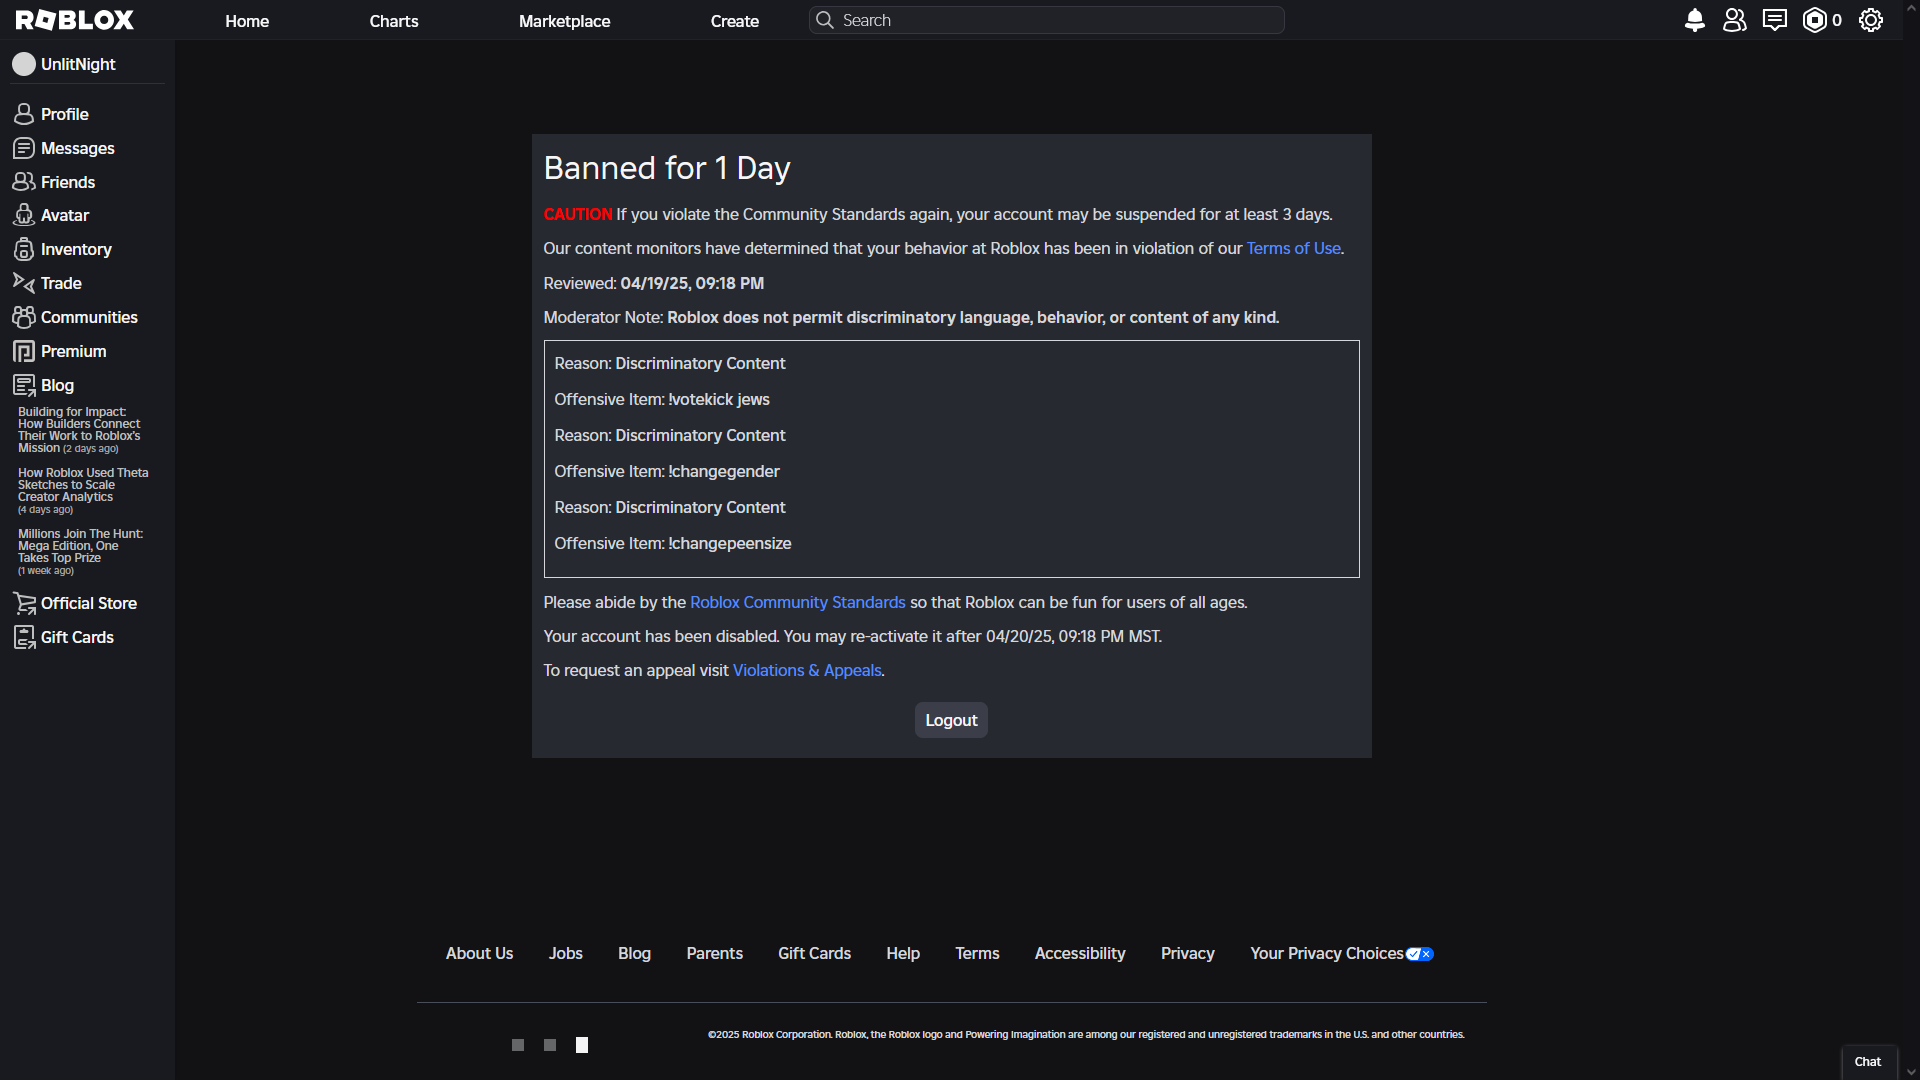Click the "Banned for 1 Day" heading
The width and height of the screenshot is (1920, 1080).
(667, 168)
